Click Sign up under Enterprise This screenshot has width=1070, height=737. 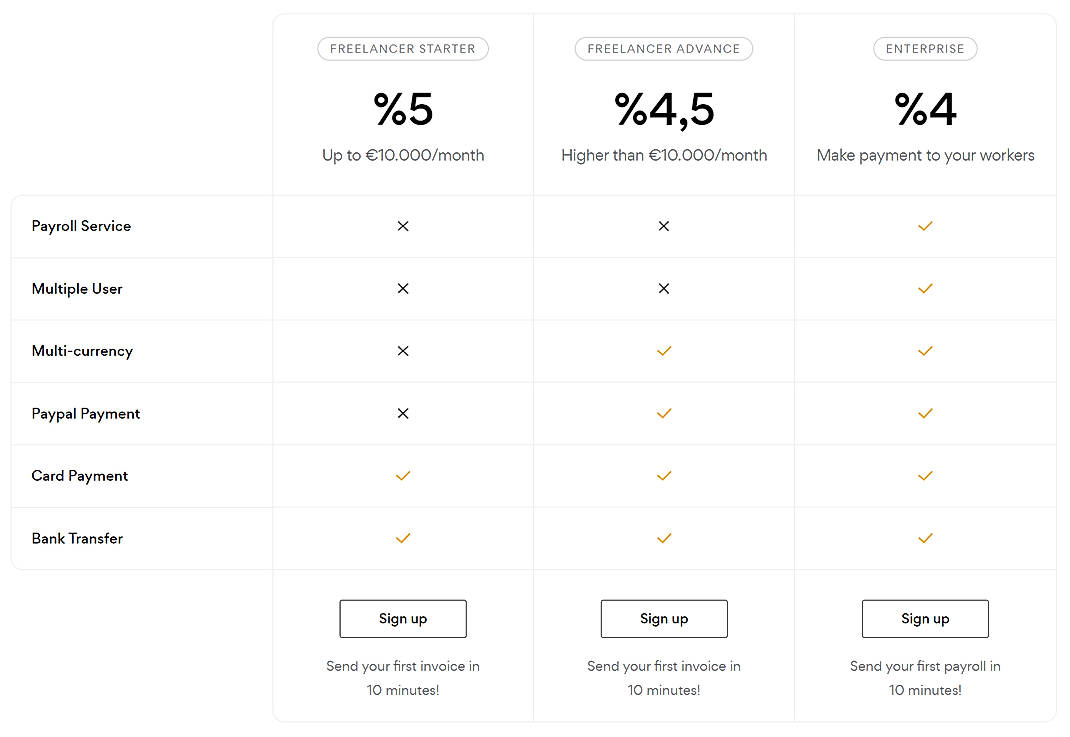pyautogui.click(x=925, y=618)
